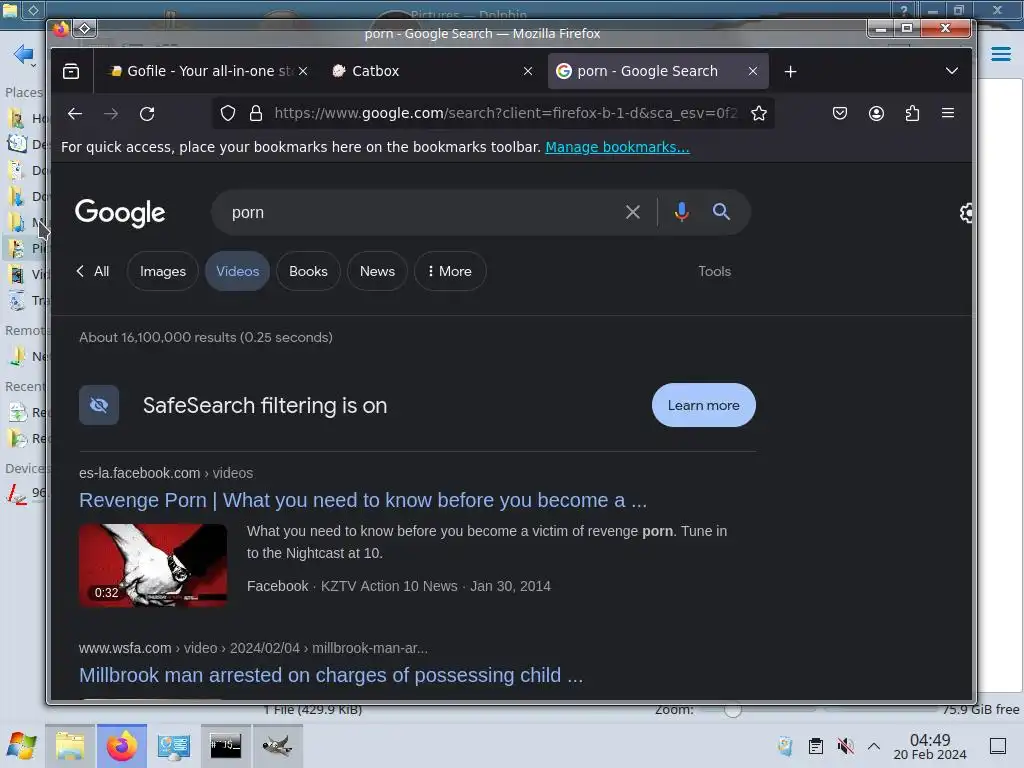Image resolution: width=1024 pixels, height=768 pixels.
Task: Open the Firefox application hamburger menu
Action: (x=948, y=114)
